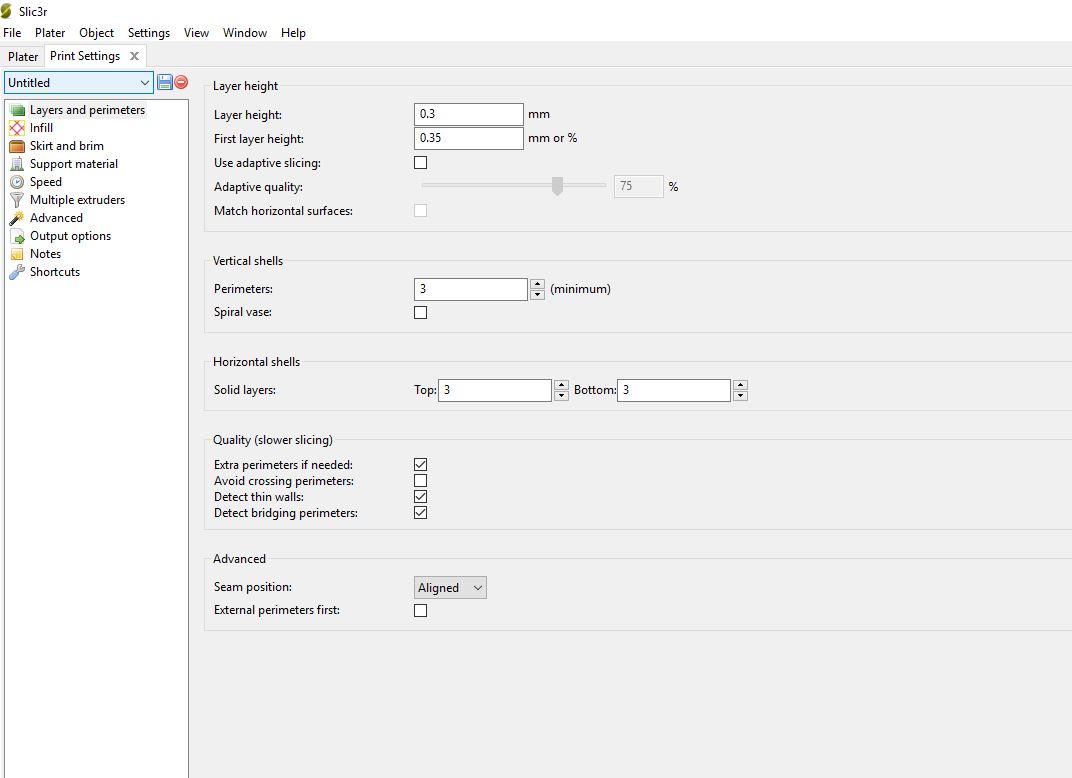
Task: Expand the Seam position Aligned dropdown
Action: coord(450,588)
